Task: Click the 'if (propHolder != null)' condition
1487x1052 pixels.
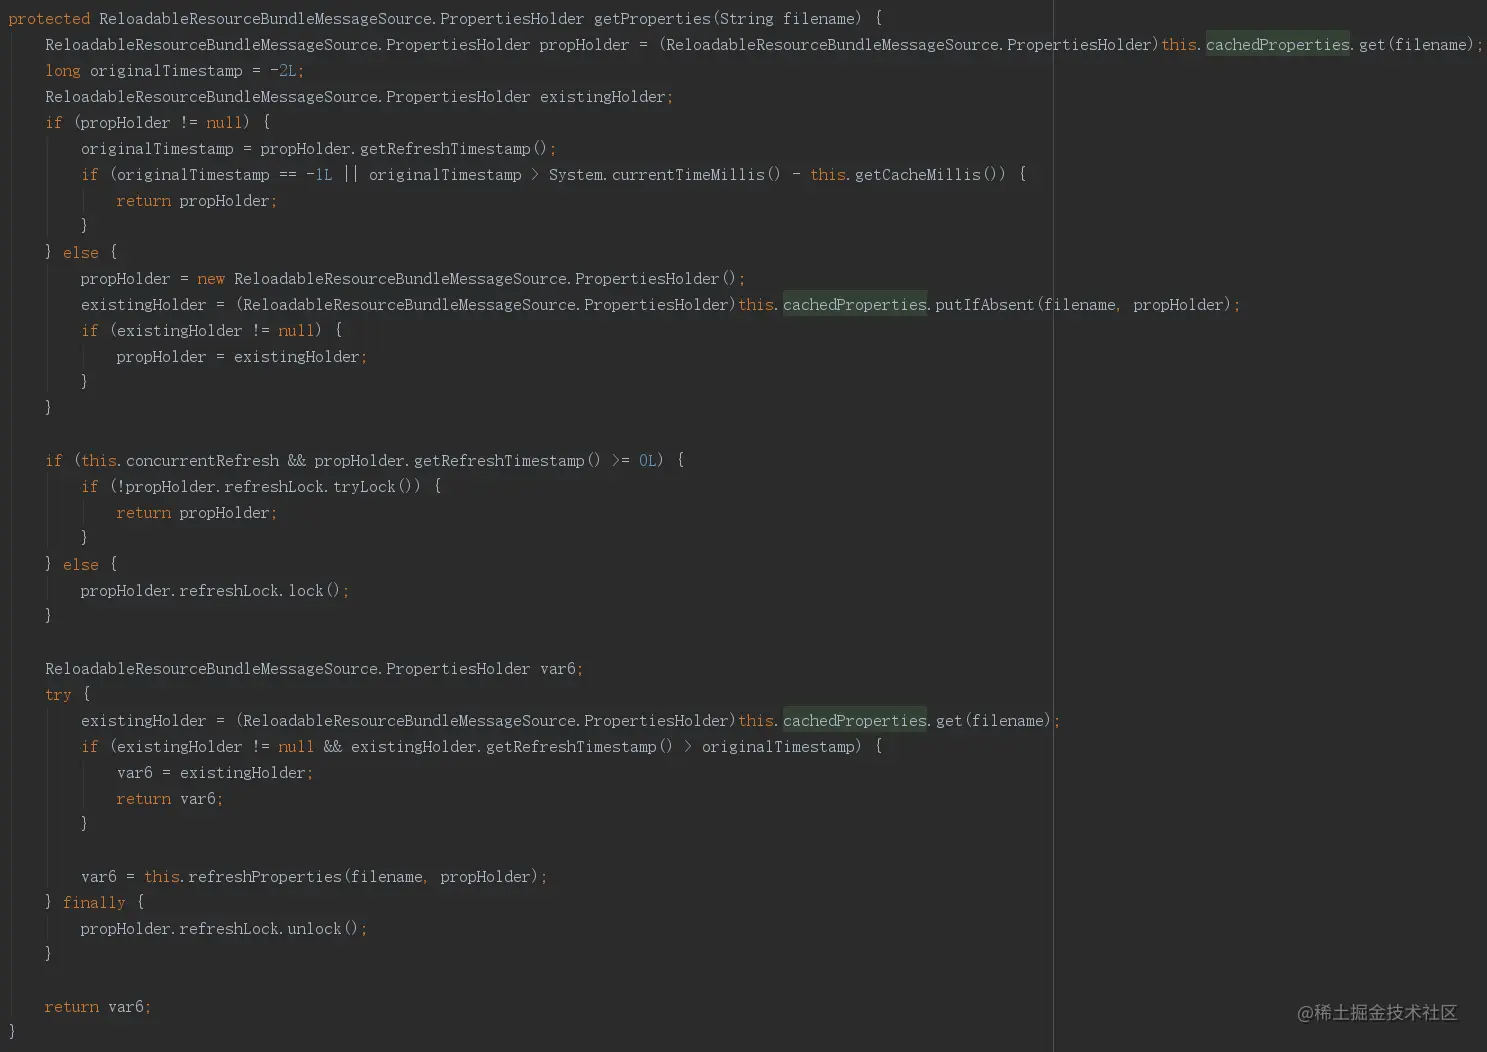Action: (148, 122)
